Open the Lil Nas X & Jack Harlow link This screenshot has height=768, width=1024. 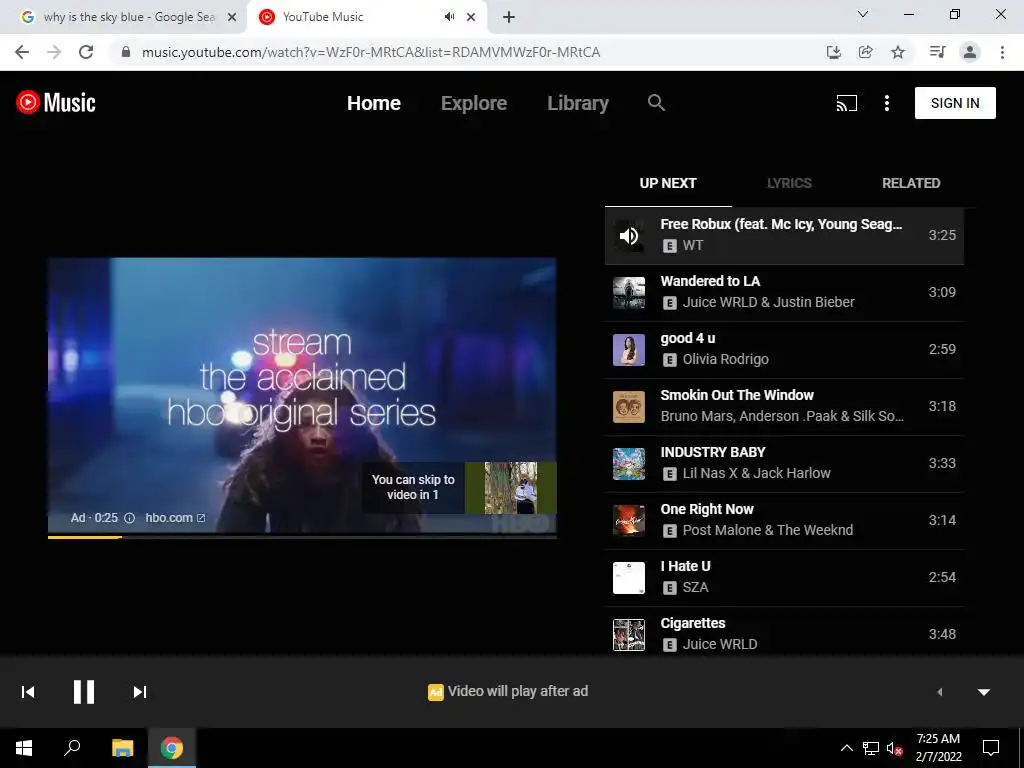(756, 473)
